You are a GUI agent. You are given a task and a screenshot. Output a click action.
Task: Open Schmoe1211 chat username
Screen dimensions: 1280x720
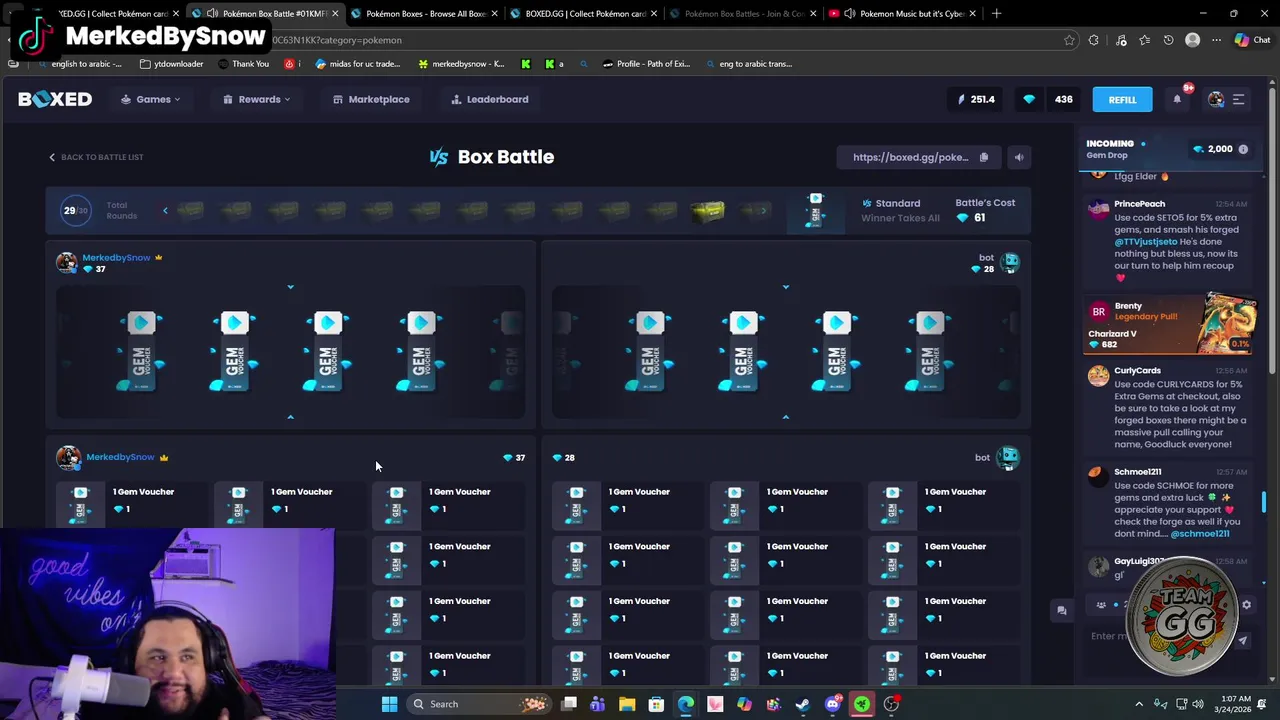point(1137,471)
